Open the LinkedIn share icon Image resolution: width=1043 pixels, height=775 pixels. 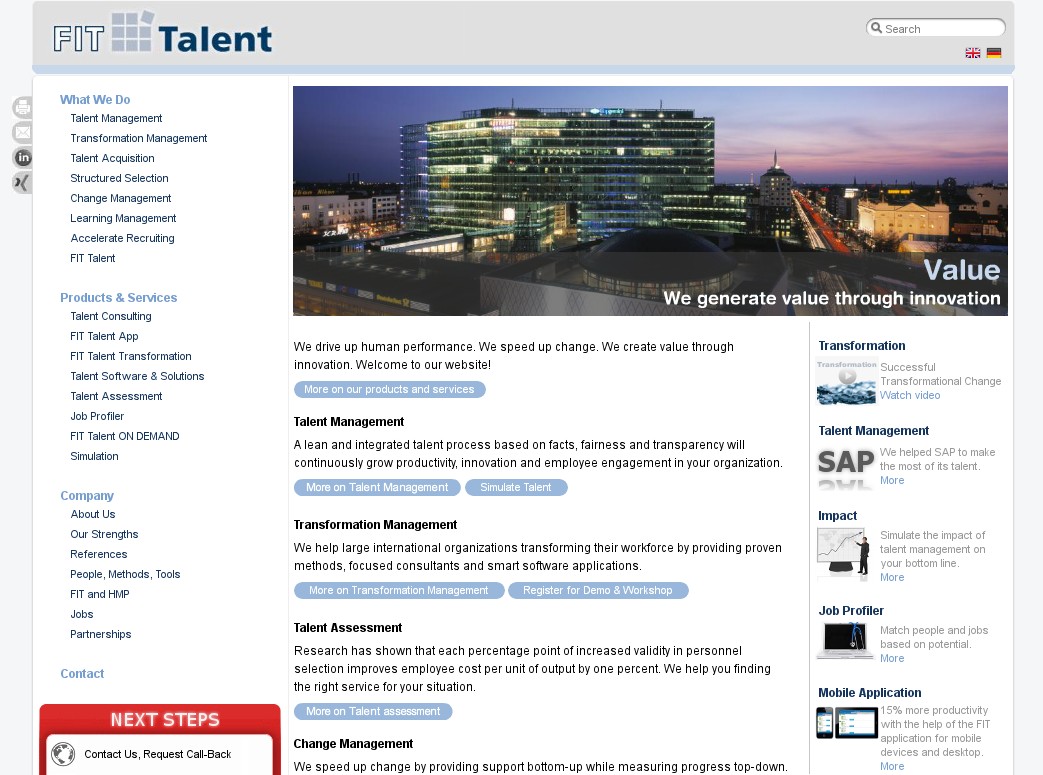coord(23,158)
